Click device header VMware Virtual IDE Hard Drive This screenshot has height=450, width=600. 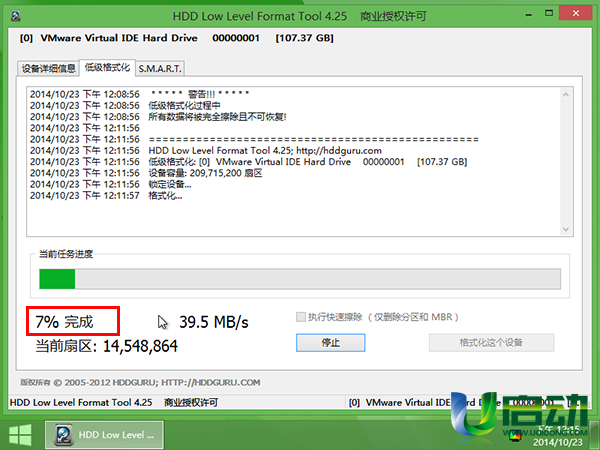tap(119, 38)
